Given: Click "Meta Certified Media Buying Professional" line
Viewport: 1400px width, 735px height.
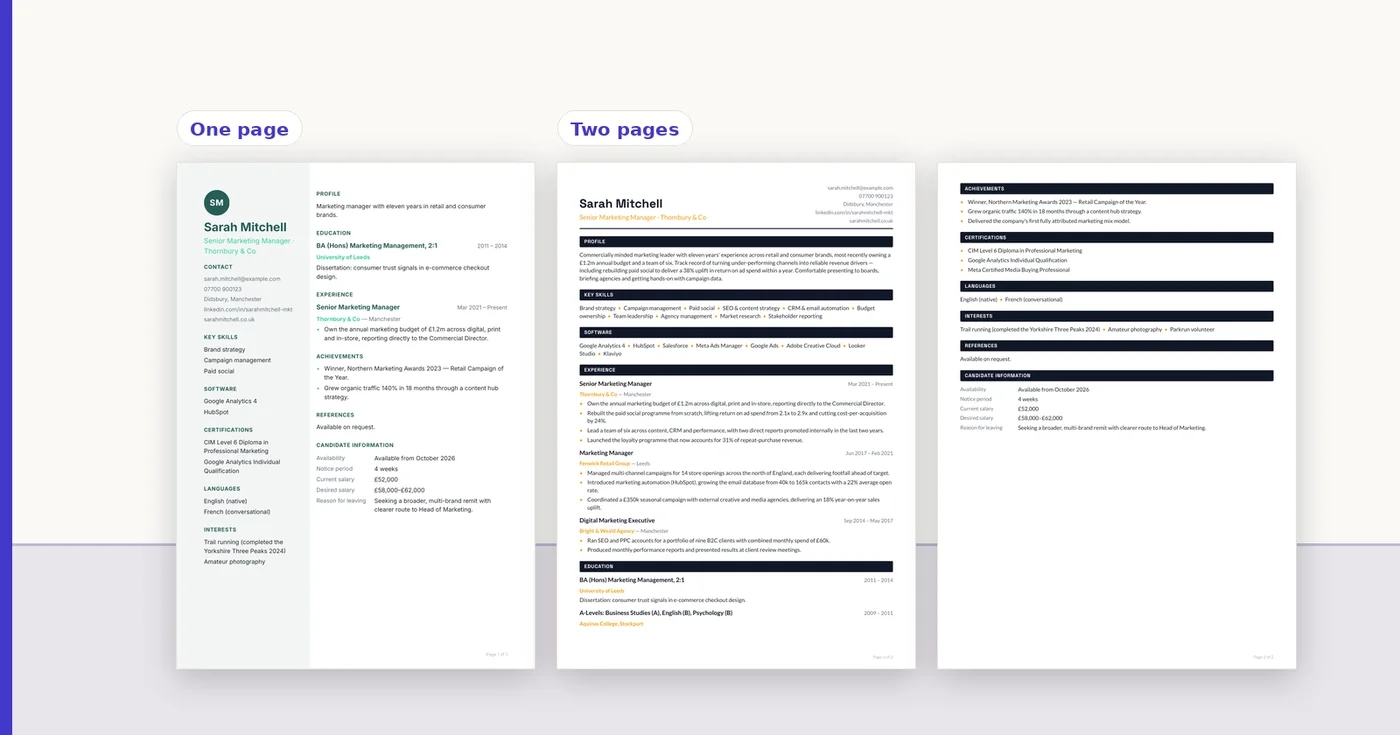Looking at the screenshot, I should 1018,270.
